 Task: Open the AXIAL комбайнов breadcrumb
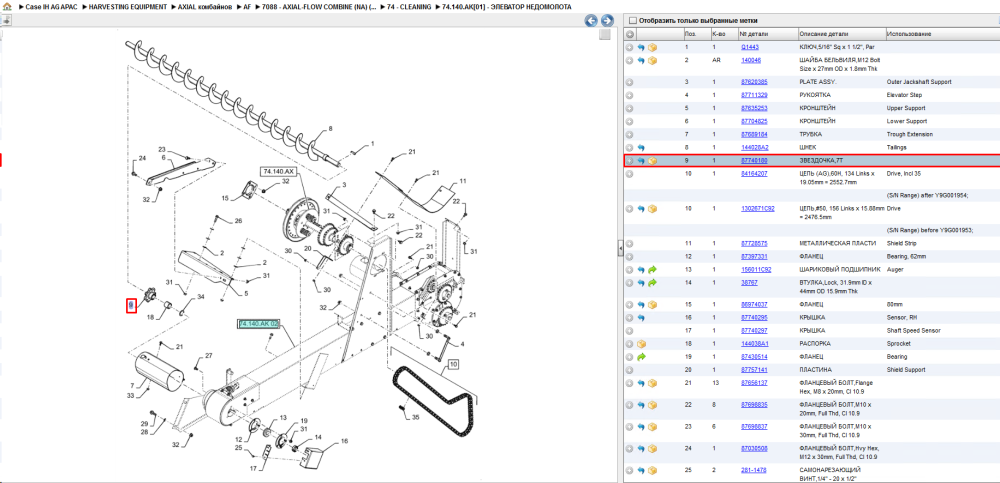pyautogui.click(x=204, y=7)
